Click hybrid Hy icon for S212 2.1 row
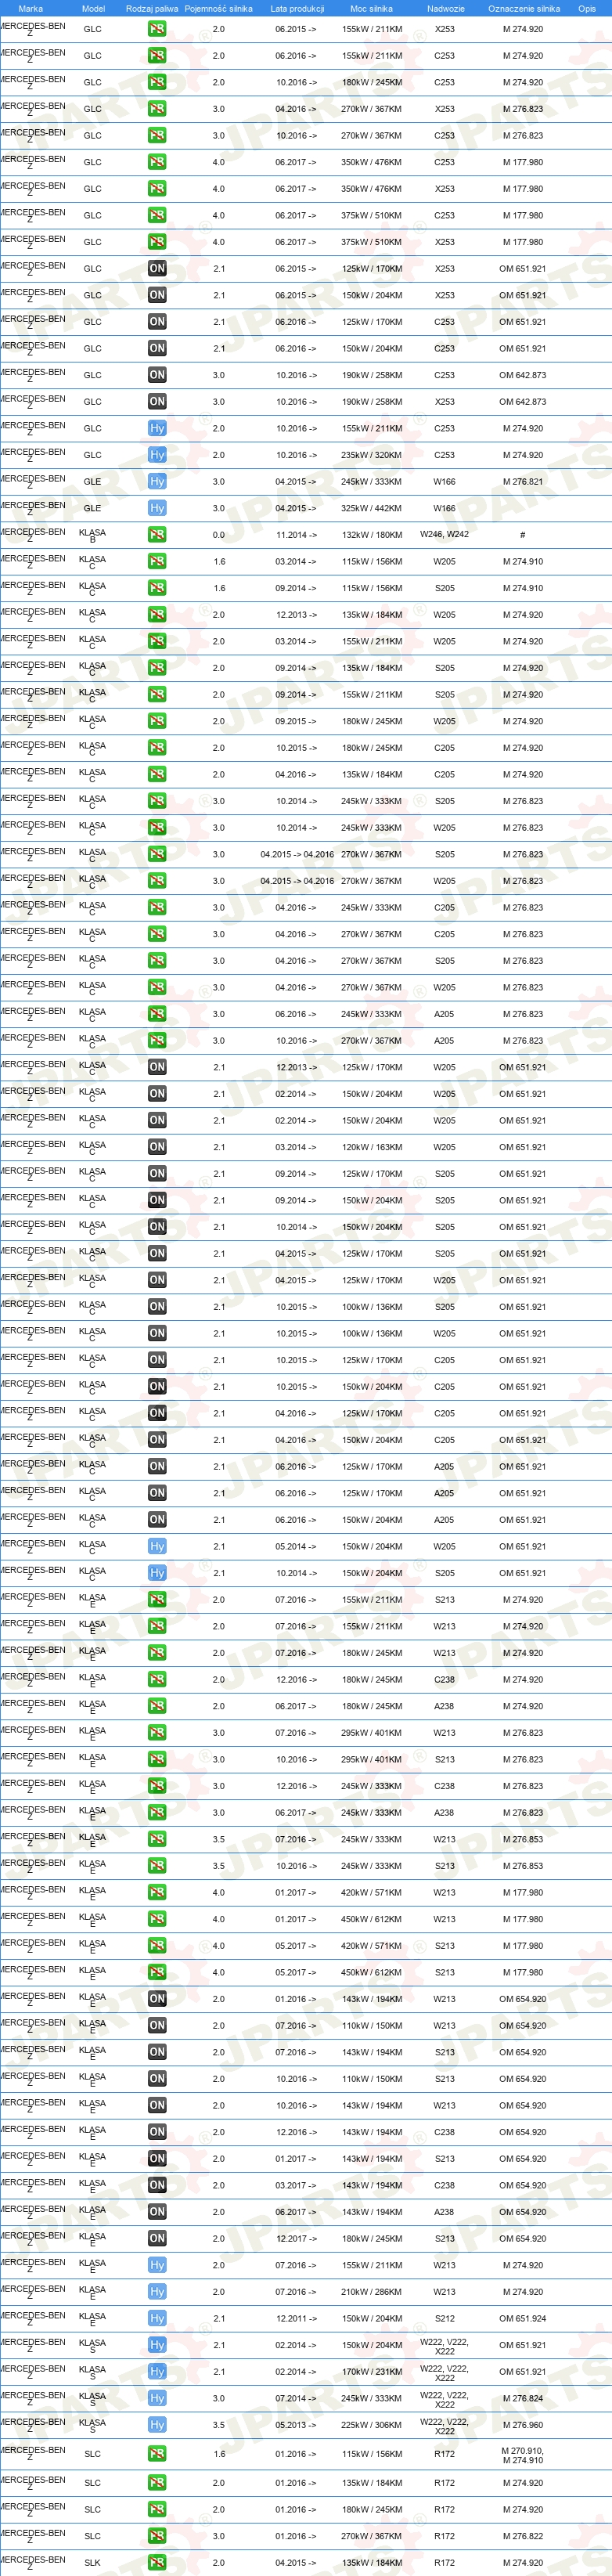The height and width of the screenshot is (2576, 612). click(x=157, y=2318)
